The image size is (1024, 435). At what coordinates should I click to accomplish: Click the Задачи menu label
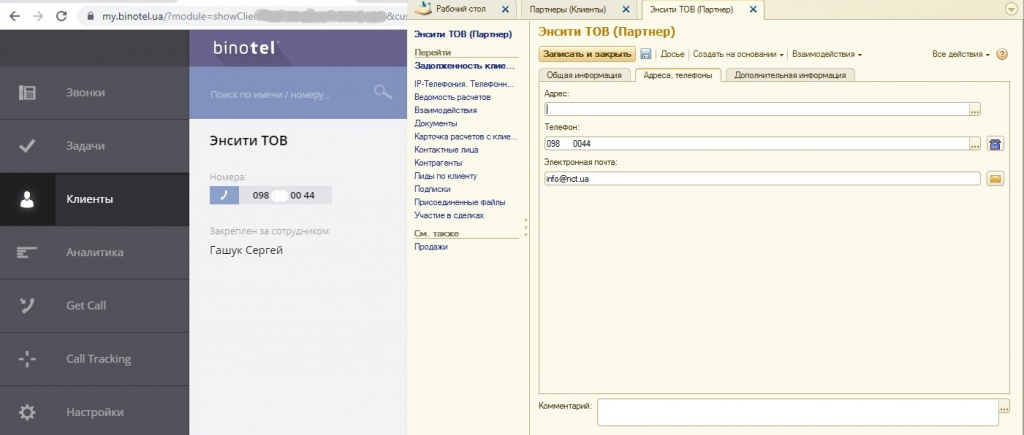(x=85, y=146)
